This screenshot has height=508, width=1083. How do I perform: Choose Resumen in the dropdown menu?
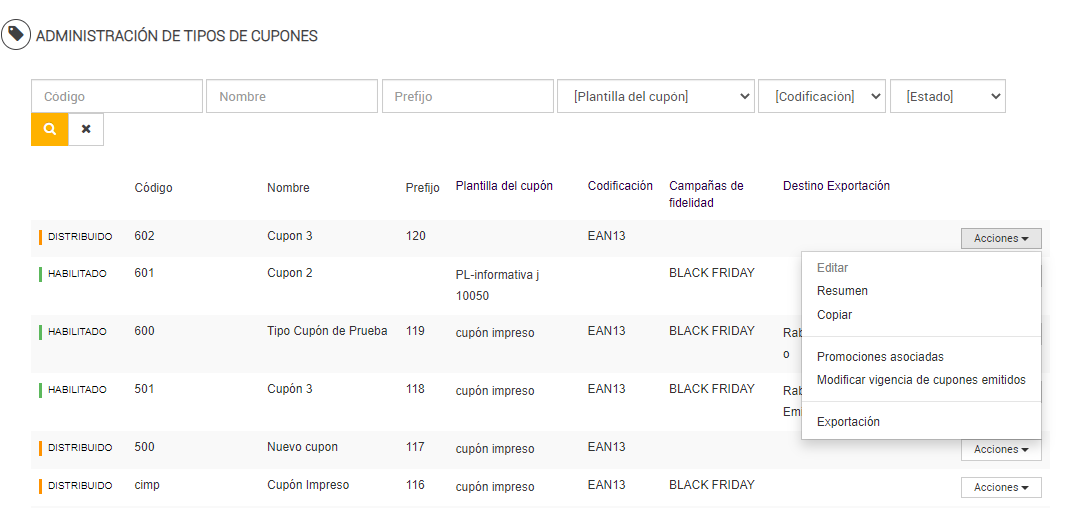[842, 291]
